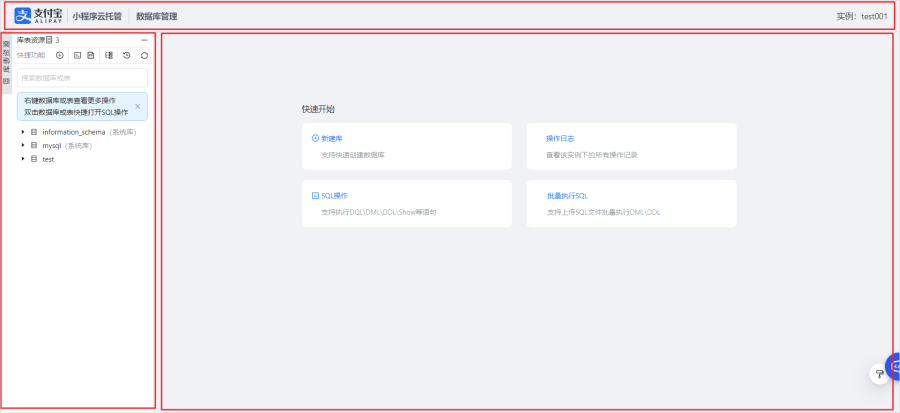Open 小程序云托管 in the header
The width and height of the screenshot is (900, 413).
tap(97, 17)
